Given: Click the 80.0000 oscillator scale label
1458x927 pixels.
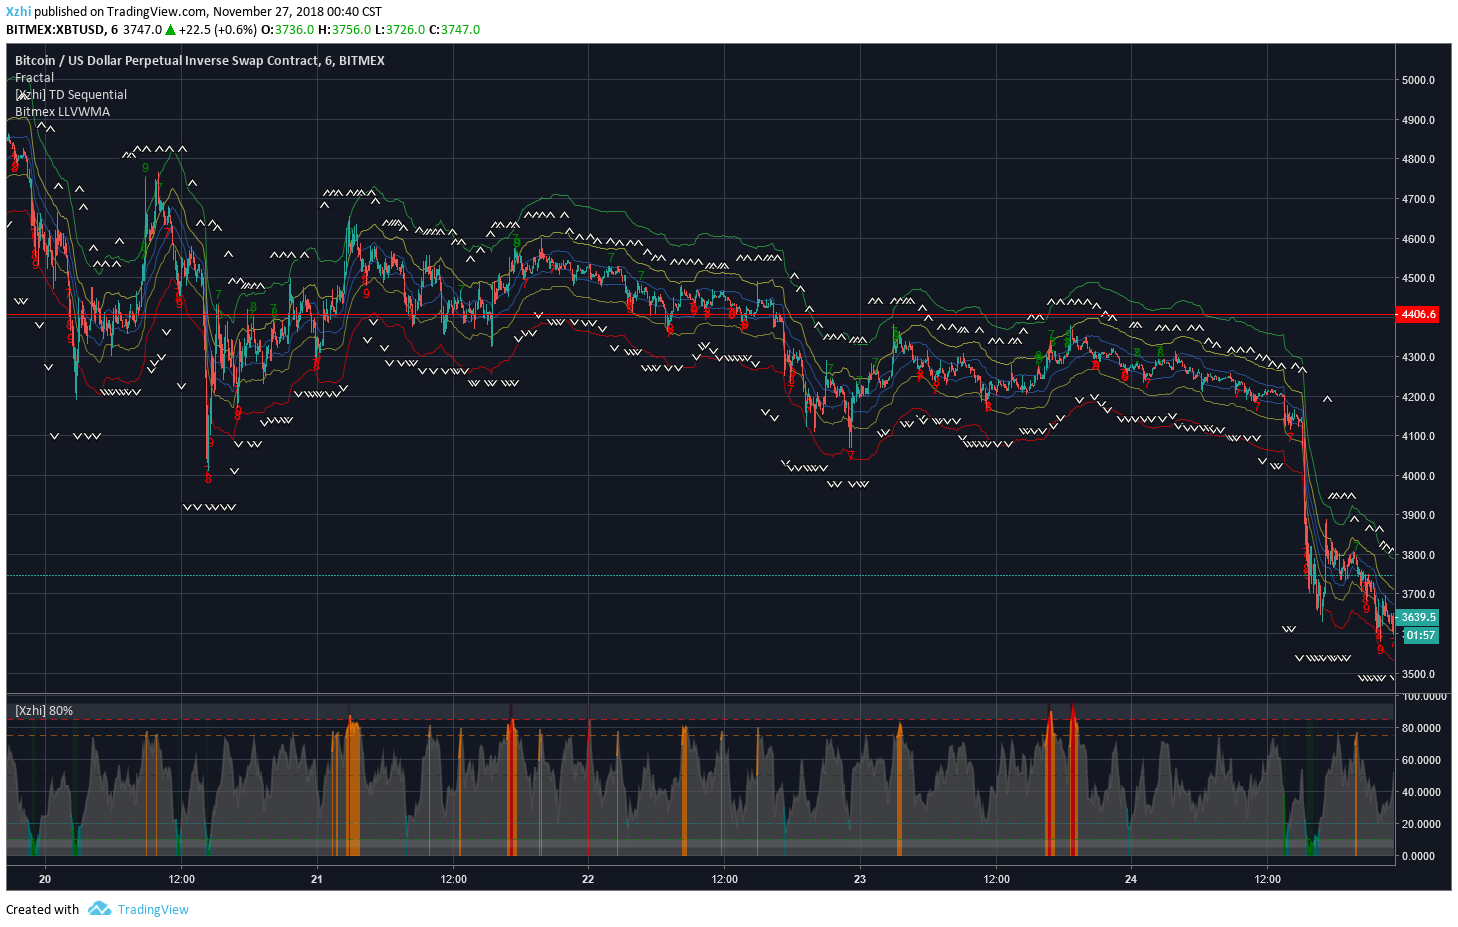Looking at the screenshot, I should point(1420,728).
